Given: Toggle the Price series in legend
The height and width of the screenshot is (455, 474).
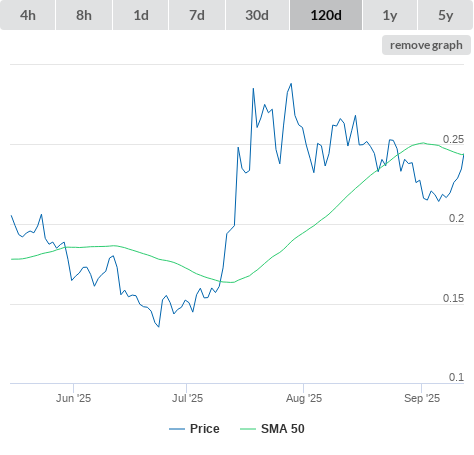Looking at the screenshot, I should [x=205, y=429].
